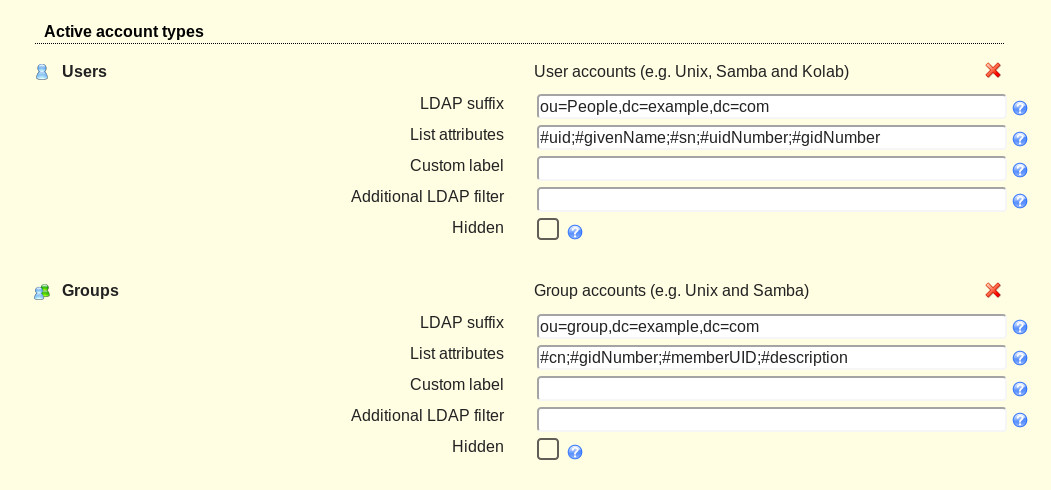Open help for Groups List attributes
Image resolution: width=1051 pixels, height=490 pixels.
coord(1019,358)
